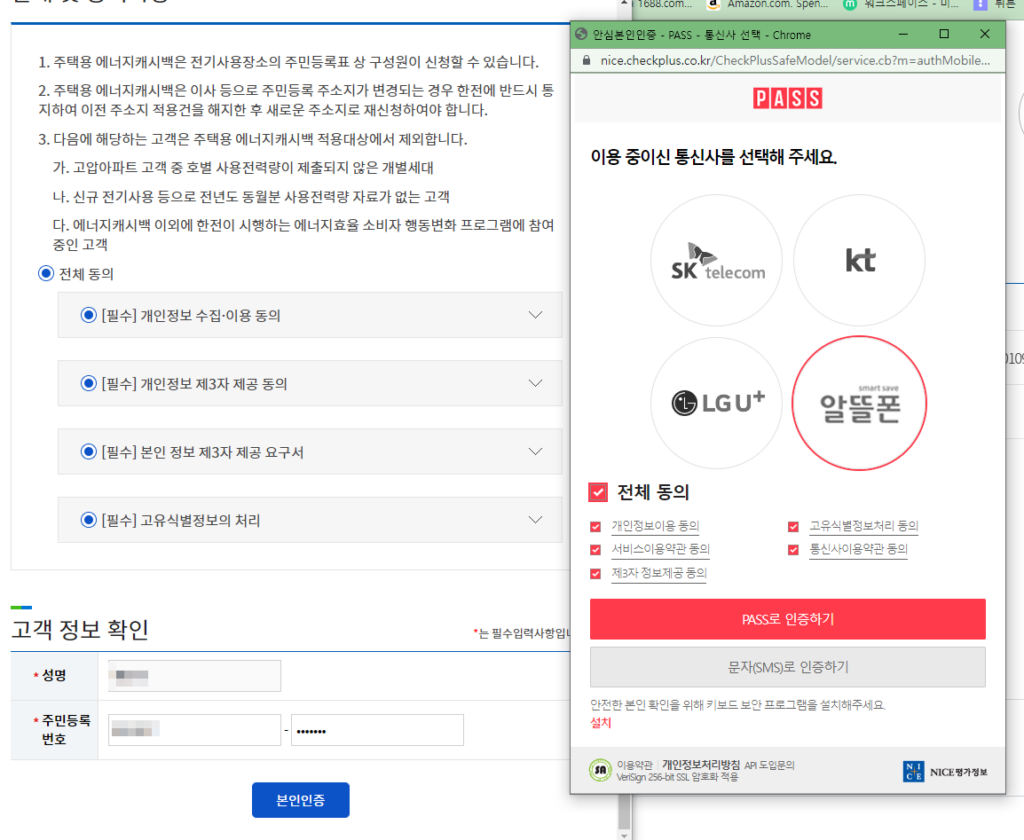The image size is (1024, 840).
Task: Click the SA security seal icon
Action: (600, 770)
